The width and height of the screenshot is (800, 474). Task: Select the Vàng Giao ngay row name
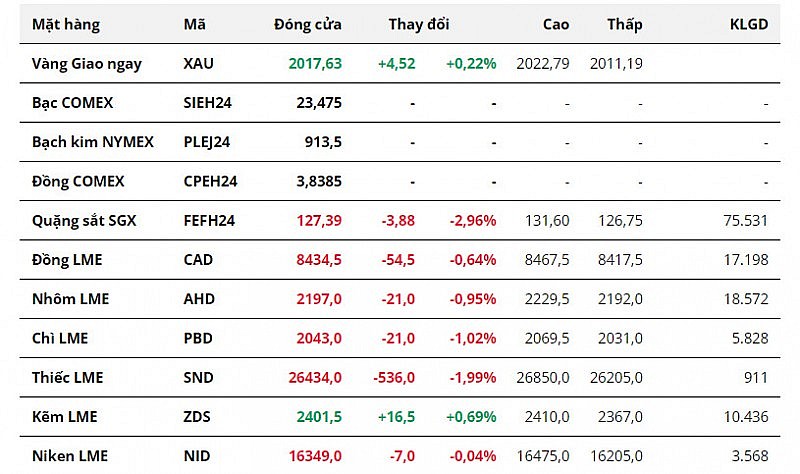coord(87,63)
